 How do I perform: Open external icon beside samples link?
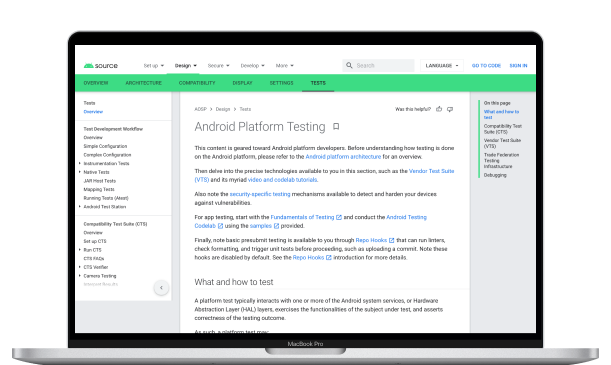pos(276,226)
